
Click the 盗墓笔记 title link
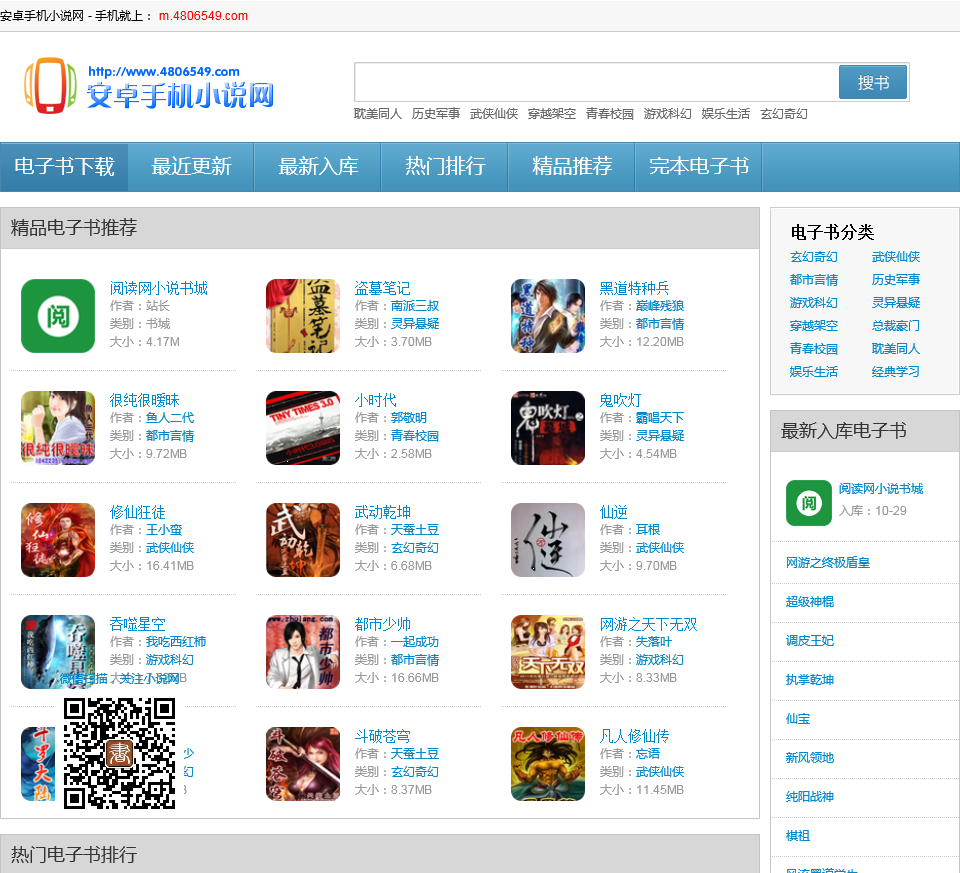click(382, 288)
